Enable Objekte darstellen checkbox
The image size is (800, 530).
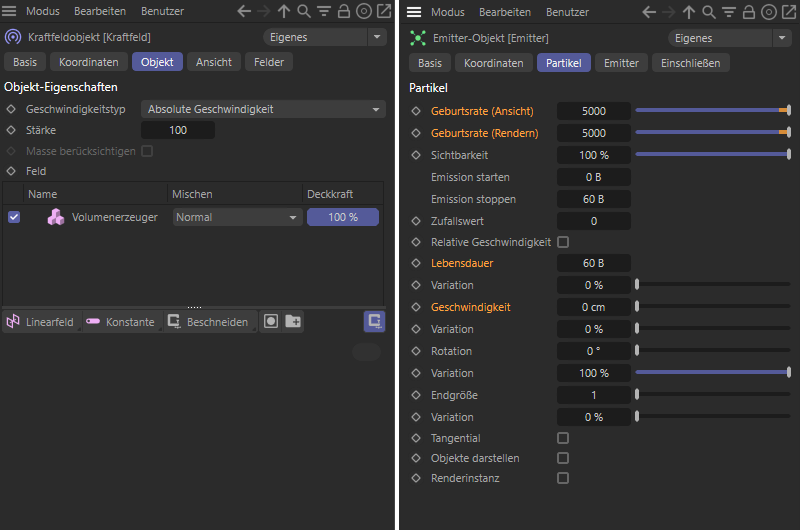563,458
